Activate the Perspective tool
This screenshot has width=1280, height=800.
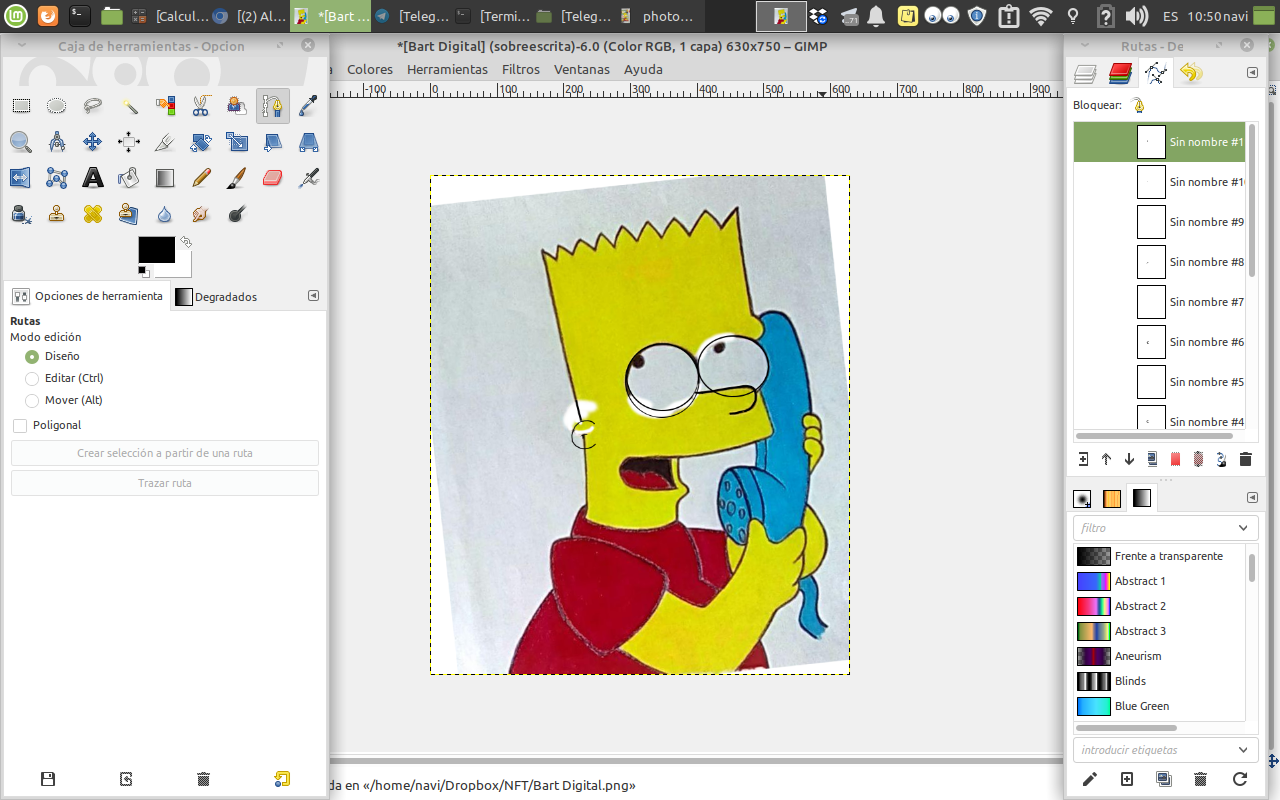click(x=309, y=142)
